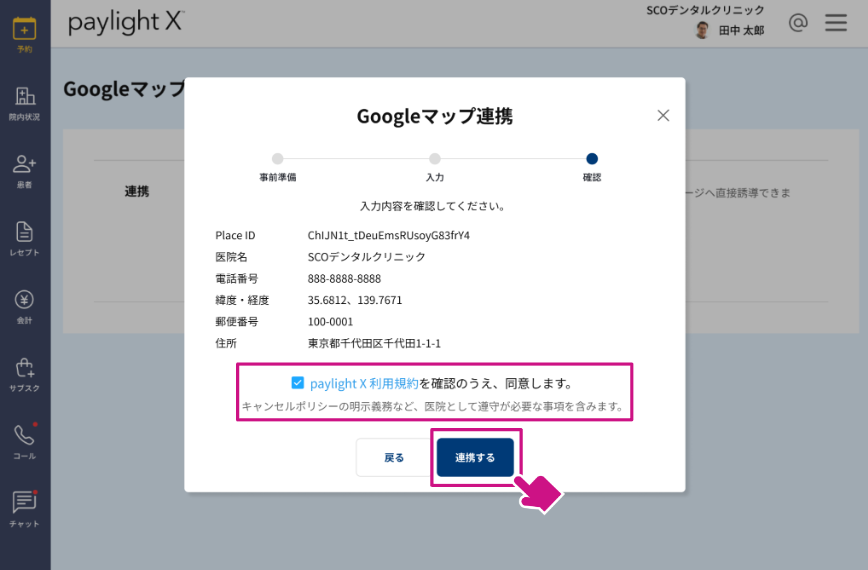Image resolution: width=868 pixels, height=570 pixels.
Task: Click the キャンセルポリシー notice text
Action: 434,406
